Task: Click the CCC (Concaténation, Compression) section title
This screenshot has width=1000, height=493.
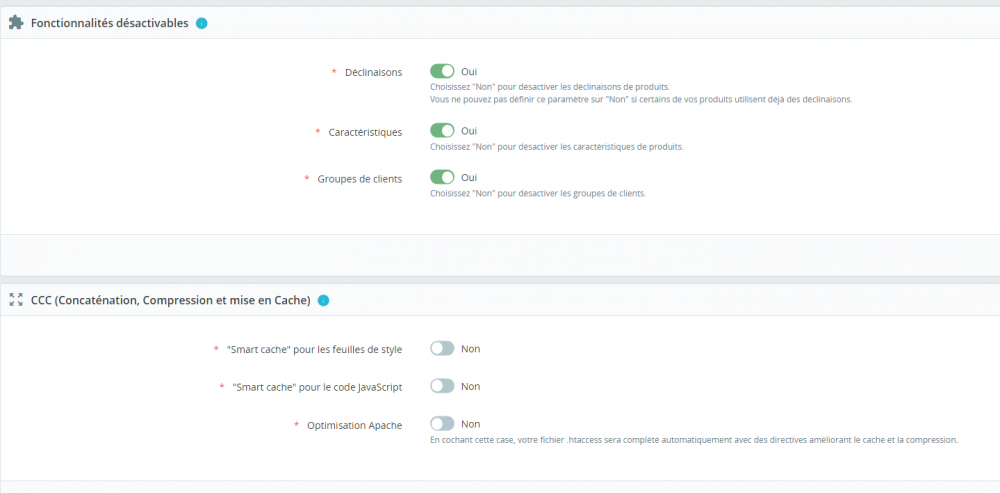Action: pyautogui.click(x=170, y=300)
